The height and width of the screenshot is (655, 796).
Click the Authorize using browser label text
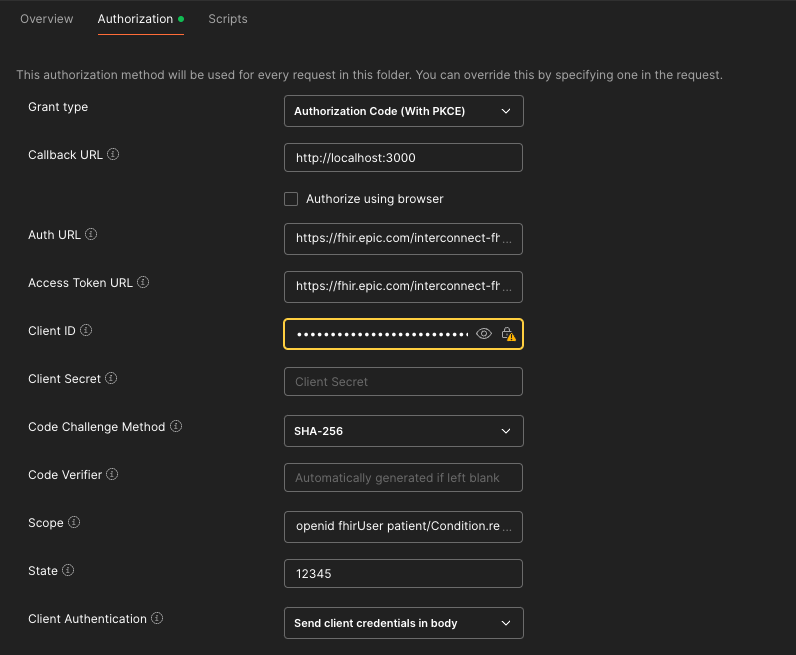[375, 199]
